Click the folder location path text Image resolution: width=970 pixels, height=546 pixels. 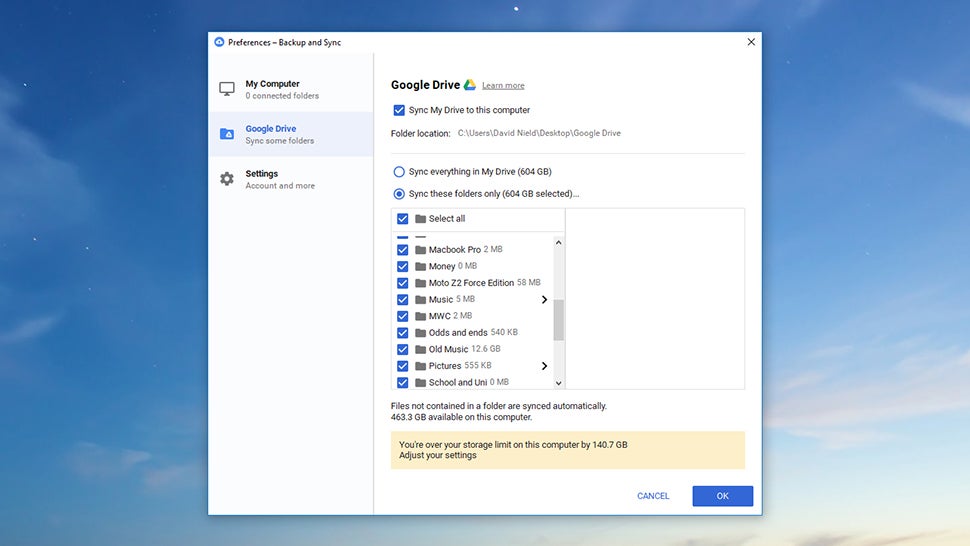tap(539, 133)
